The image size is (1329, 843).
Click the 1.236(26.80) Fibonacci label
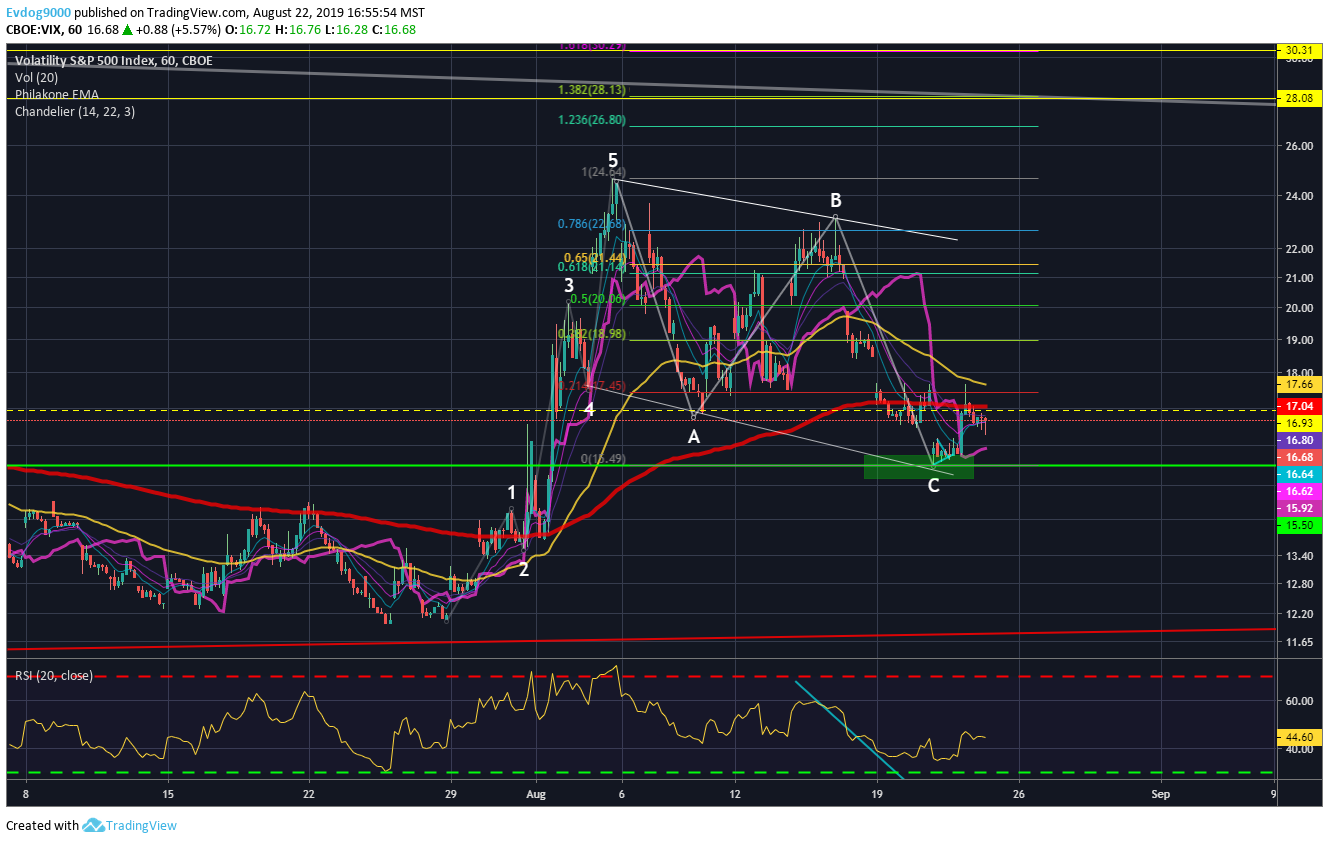click(592, 120)
